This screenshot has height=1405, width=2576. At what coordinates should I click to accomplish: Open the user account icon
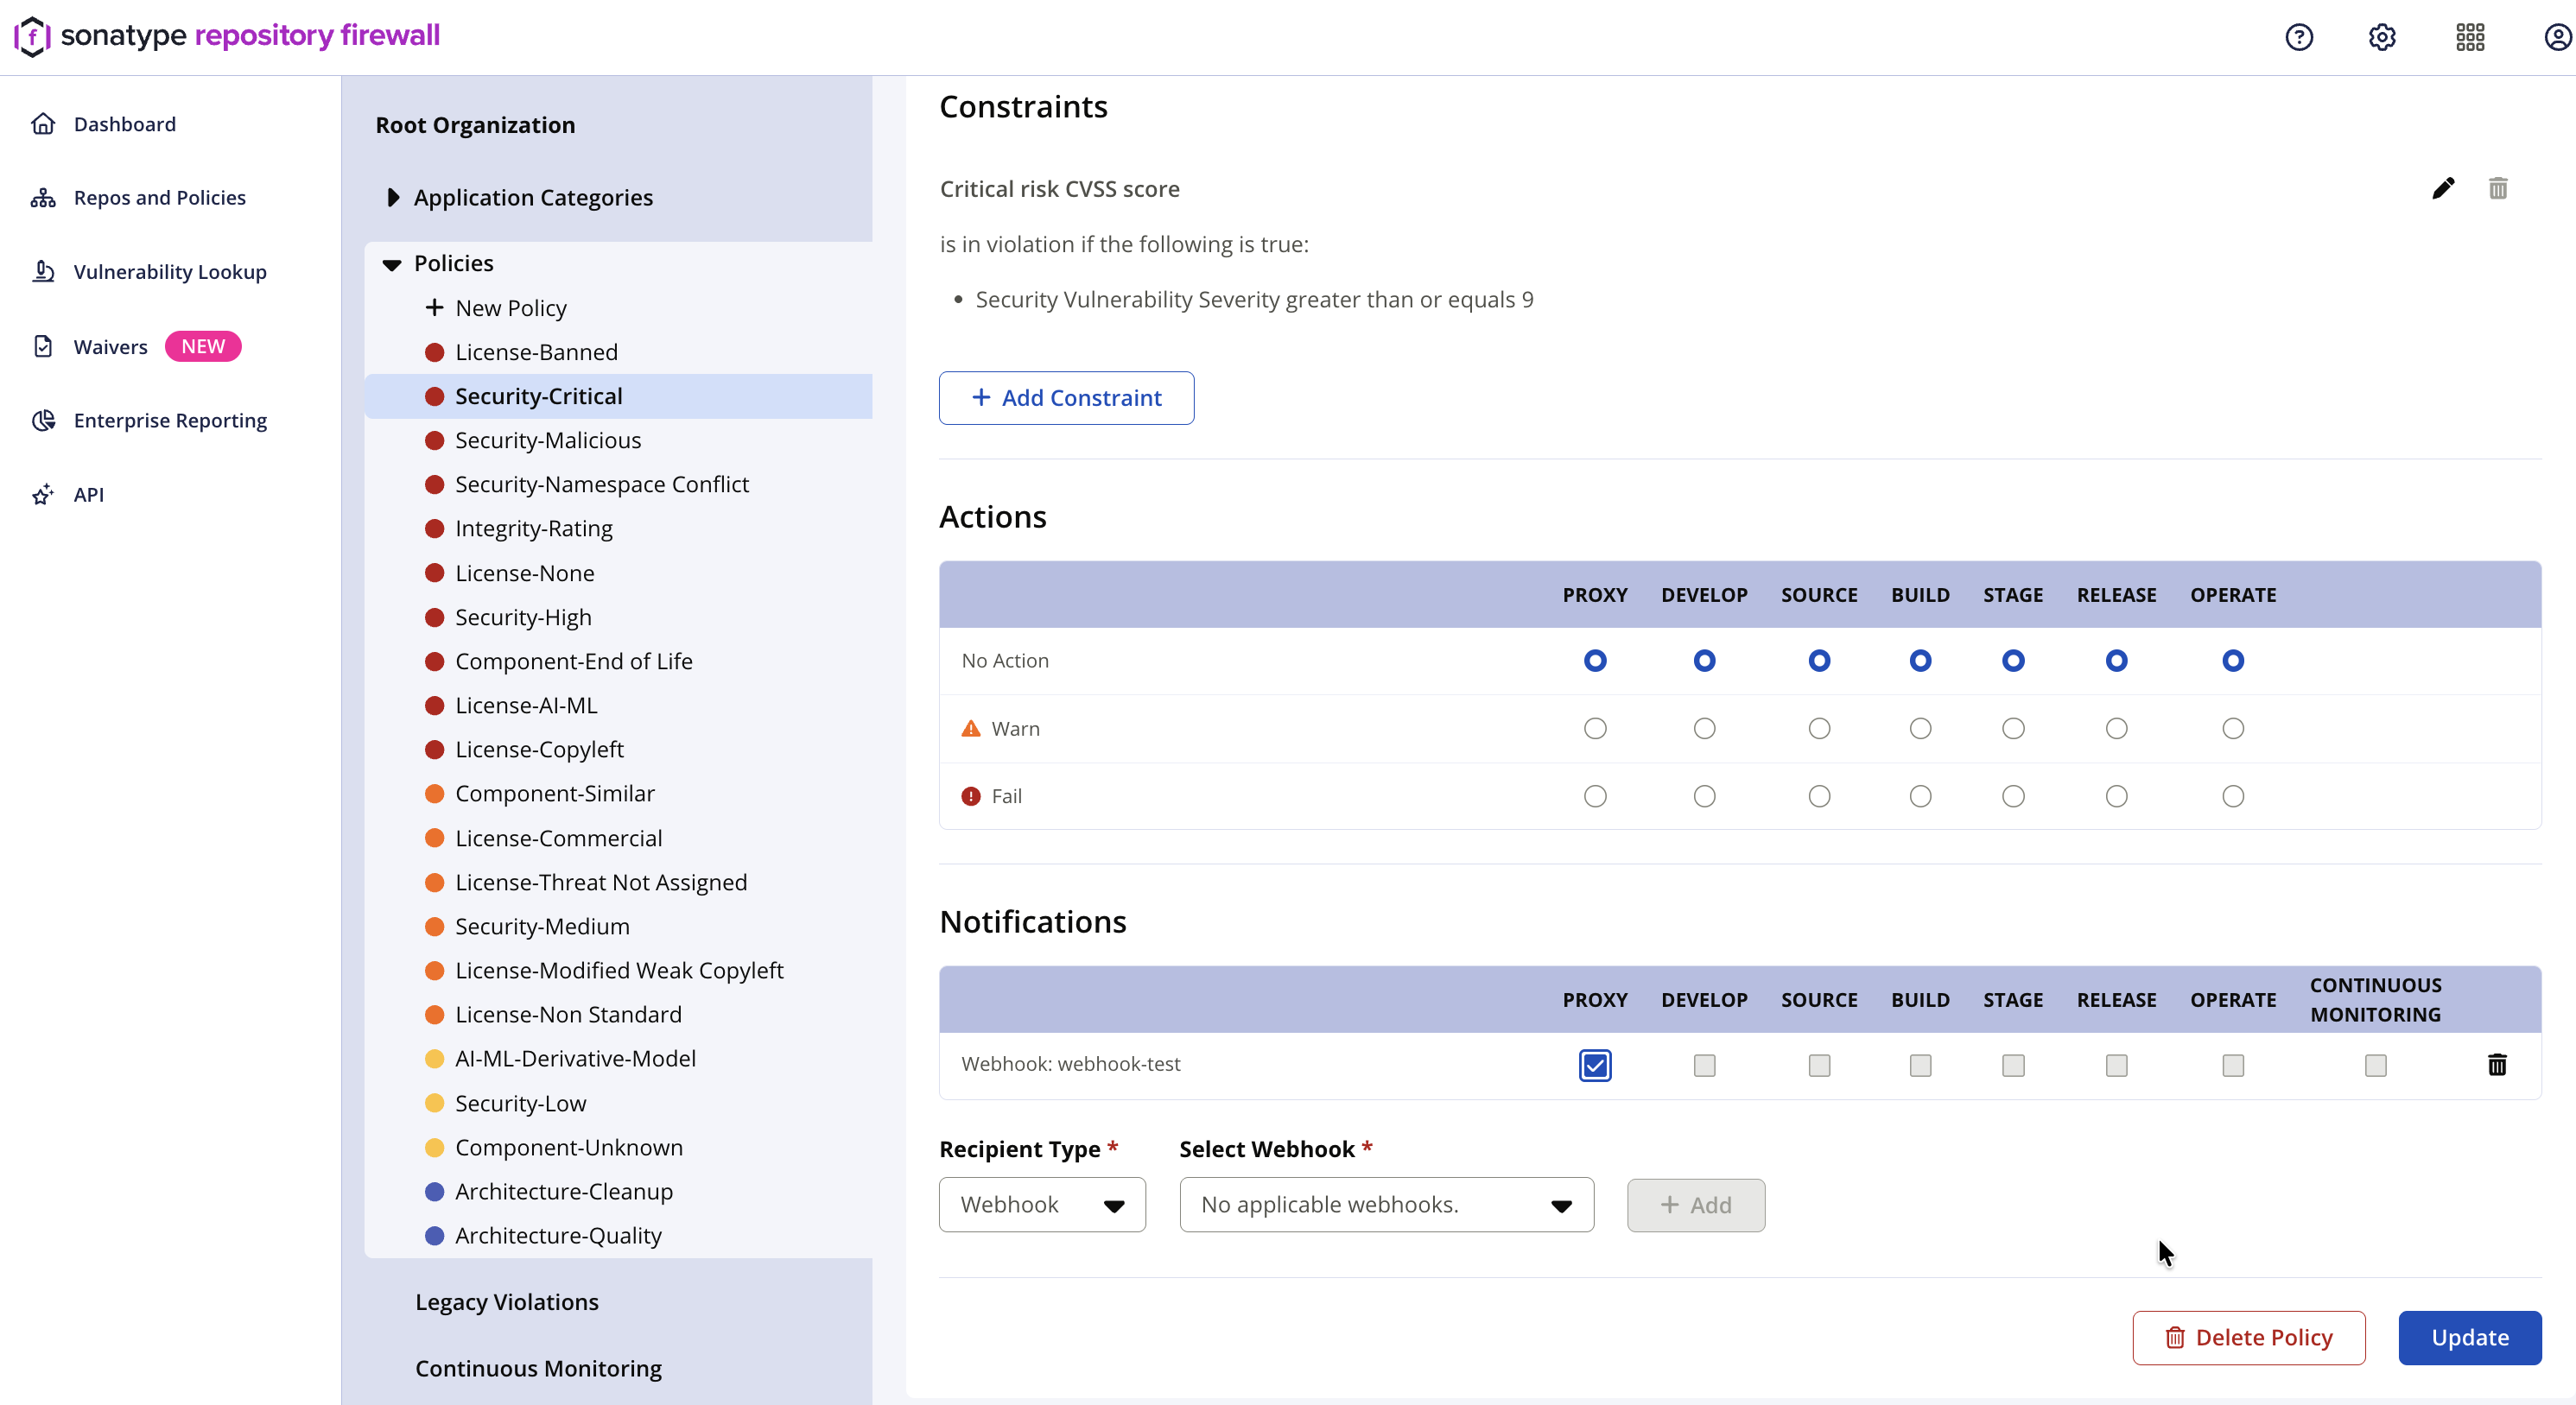[x=2558, y=37]
